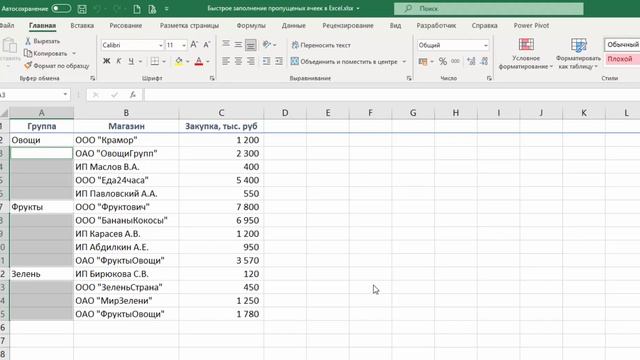
Task: Open the Calibri font name dropdown
Action: coord(160,45)
